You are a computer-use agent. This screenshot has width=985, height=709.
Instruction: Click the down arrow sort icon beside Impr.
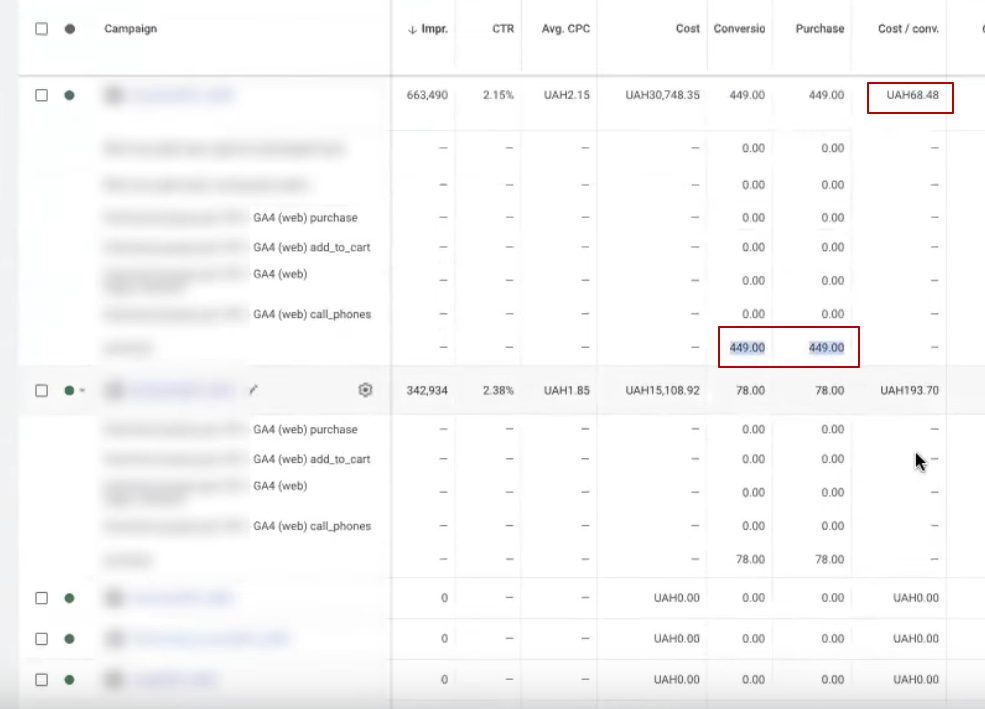tap(411, 30)
